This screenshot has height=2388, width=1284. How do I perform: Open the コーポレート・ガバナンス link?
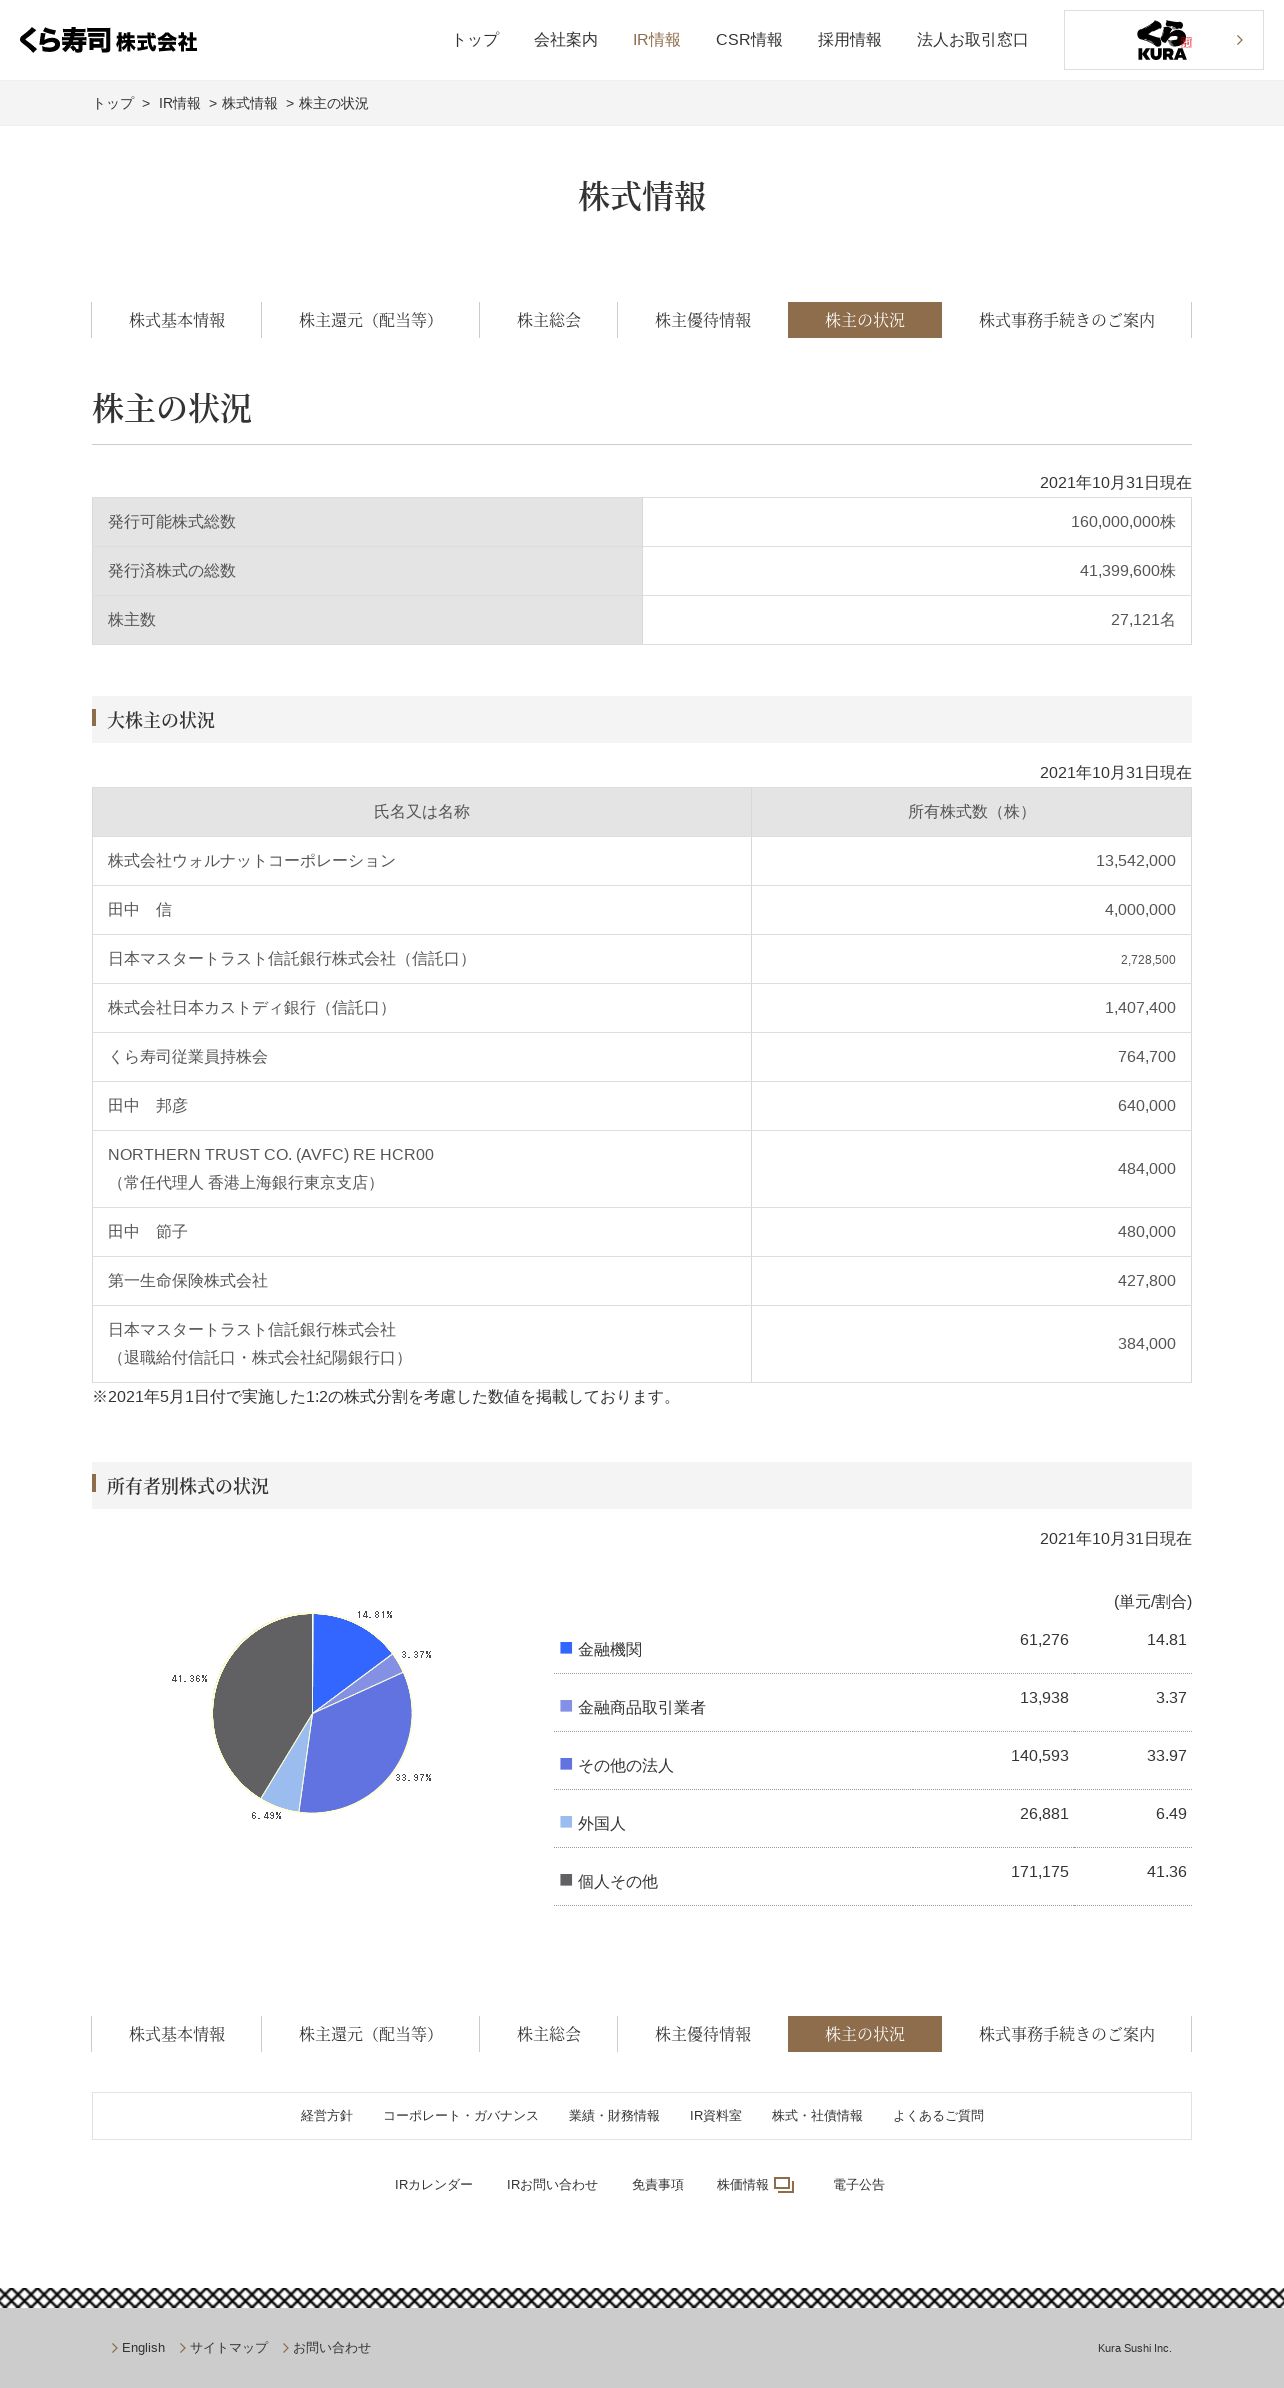tap(461, 2116)
